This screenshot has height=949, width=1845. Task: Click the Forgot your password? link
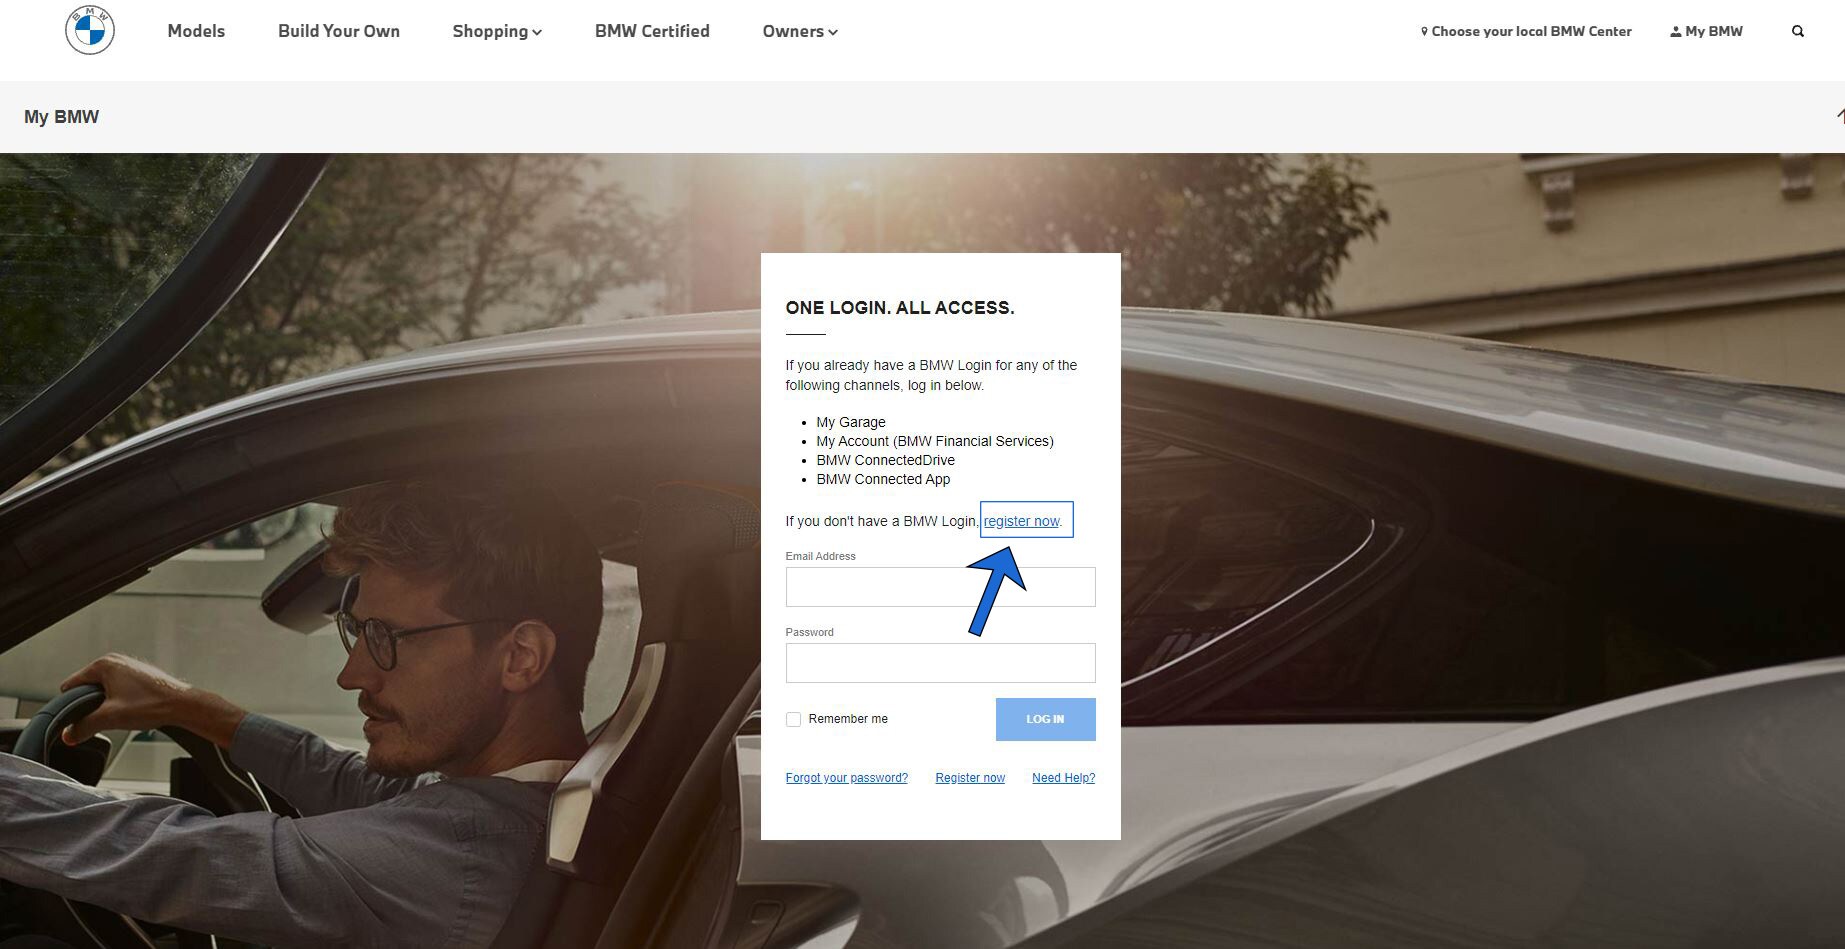[x=846, y=778]
